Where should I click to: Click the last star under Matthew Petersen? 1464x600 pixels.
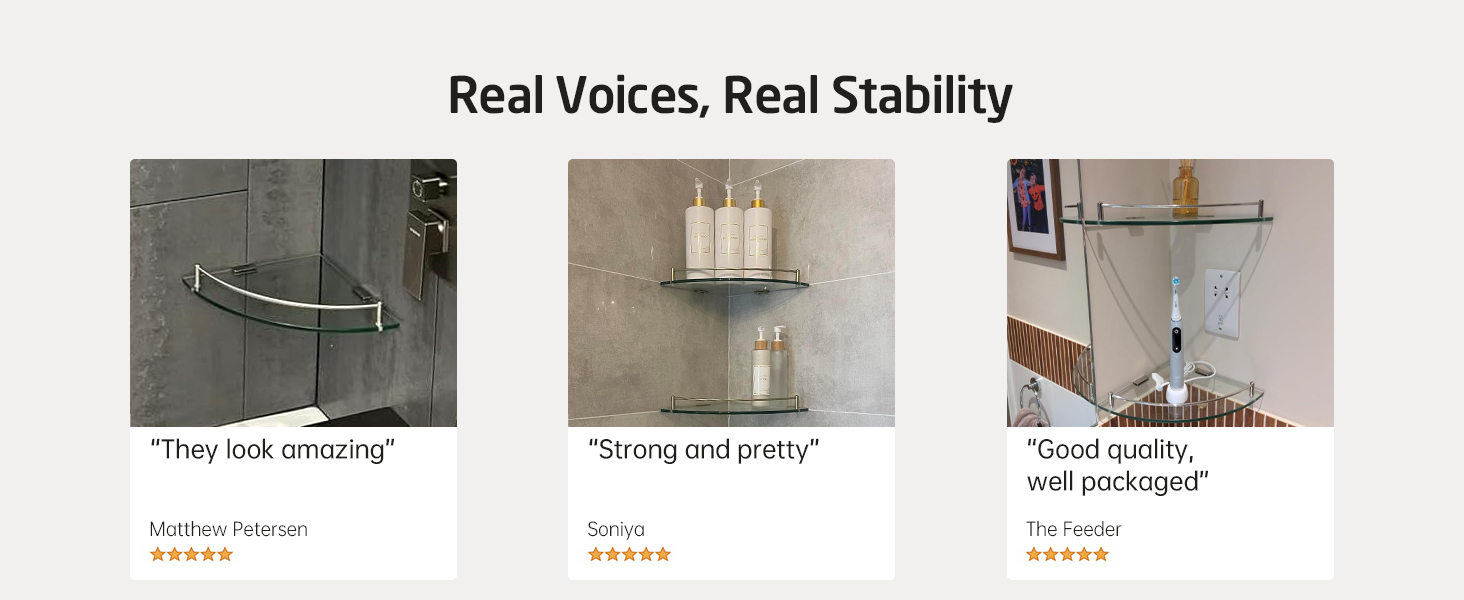pos(225,554)
